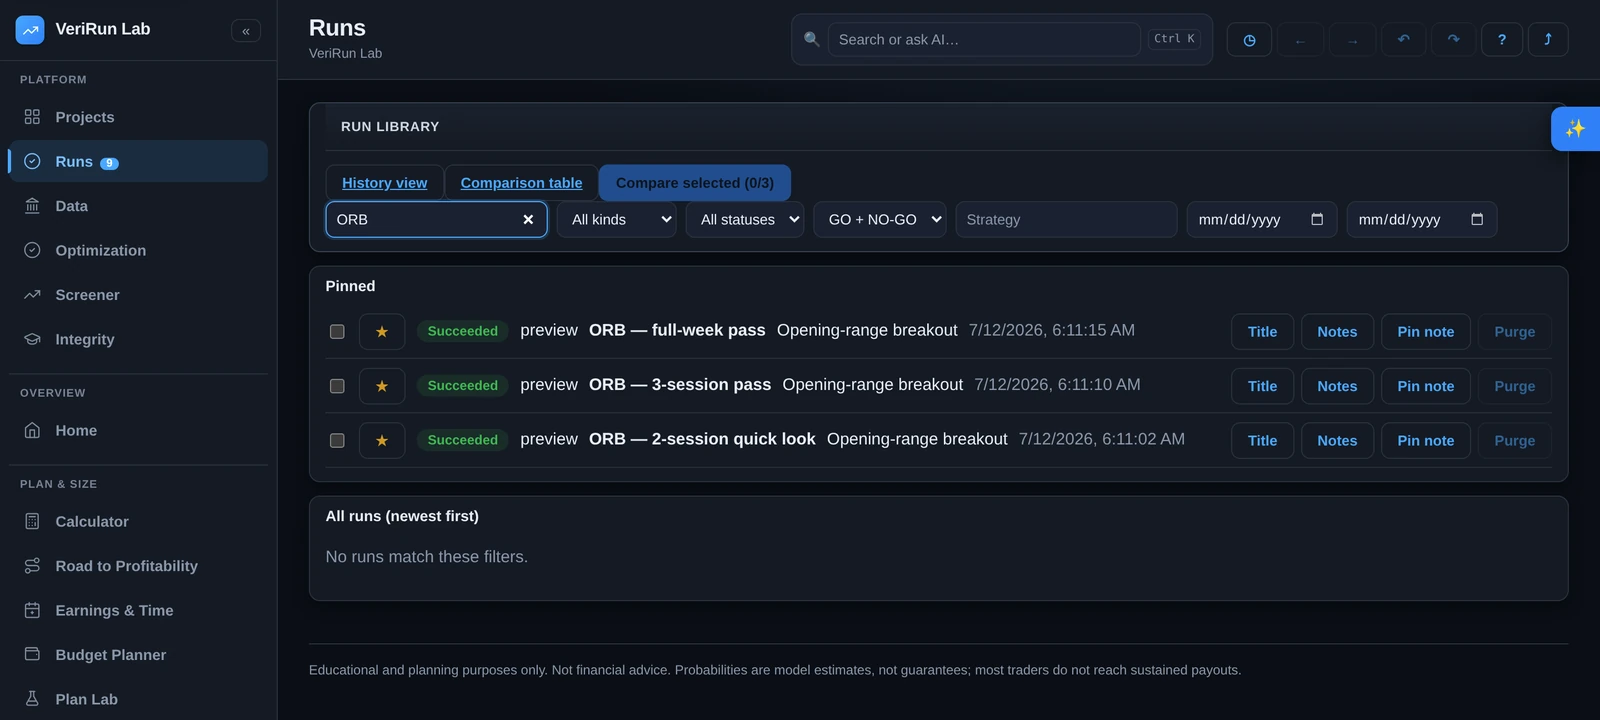Click the magnifier search icon

(812, 39)
